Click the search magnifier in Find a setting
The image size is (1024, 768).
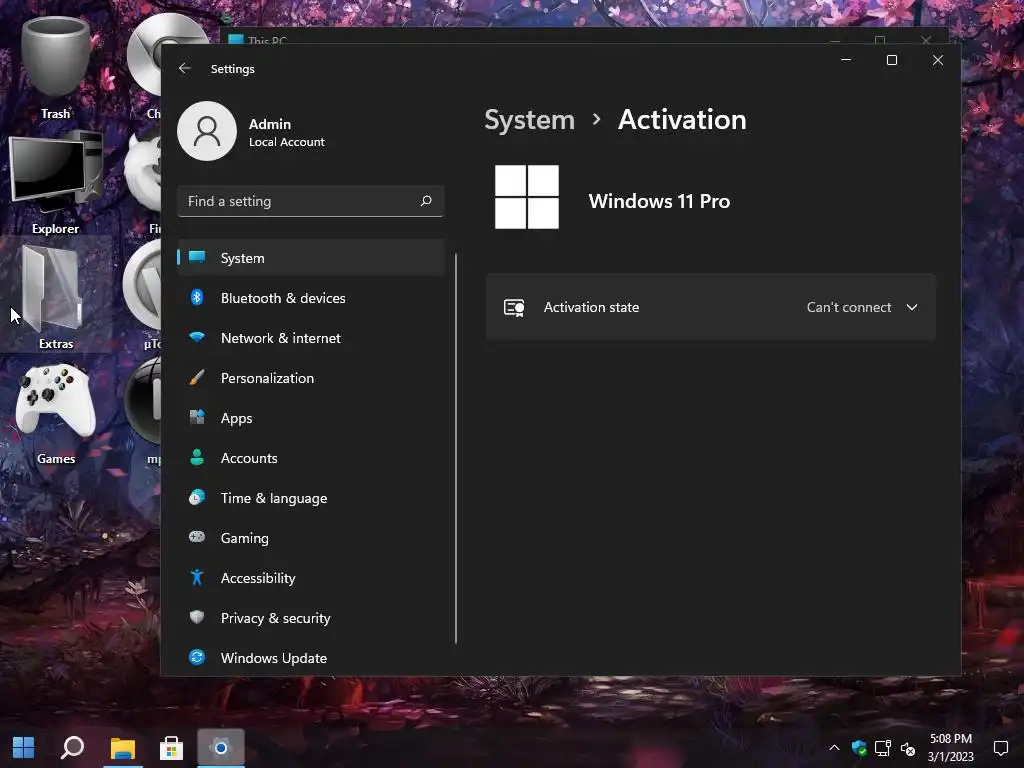[426, 200]
